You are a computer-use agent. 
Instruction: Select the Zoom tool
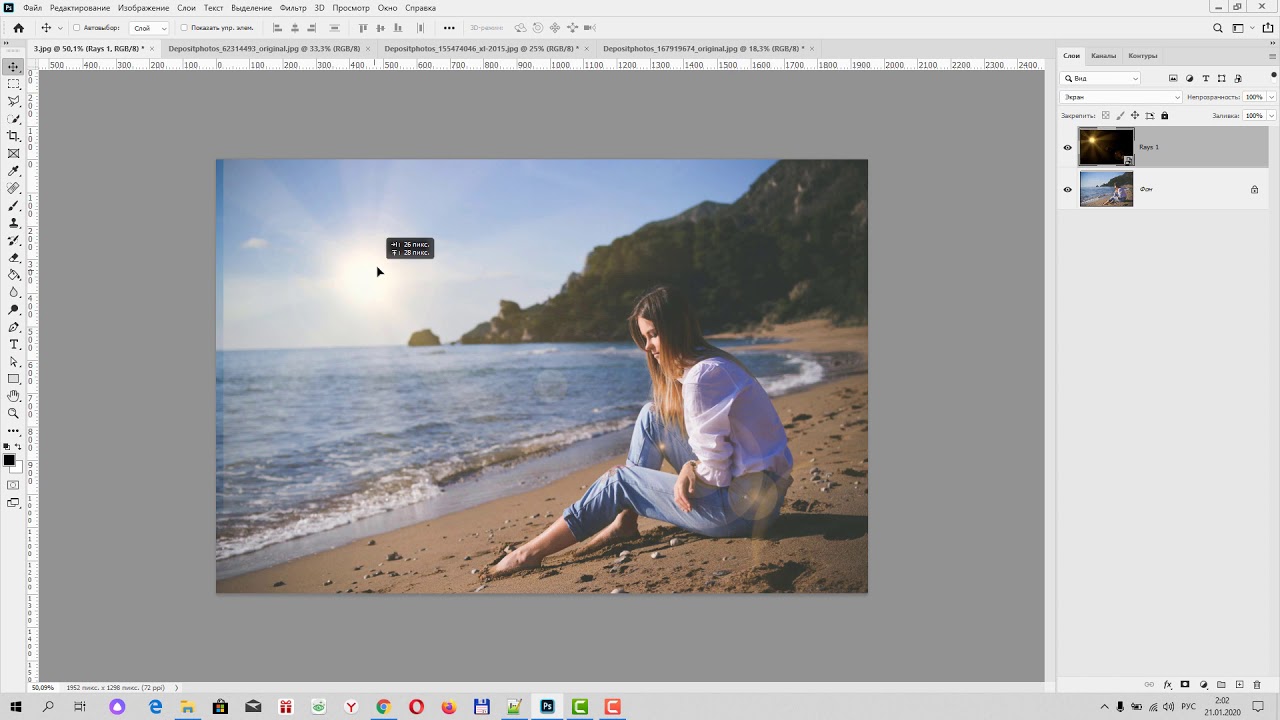[13, 413]
